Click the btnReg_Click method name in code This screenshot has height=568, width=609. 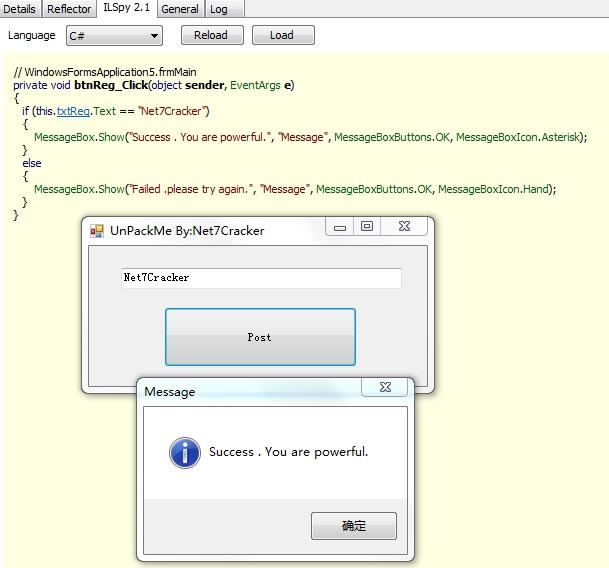click(x=110, y=85)
